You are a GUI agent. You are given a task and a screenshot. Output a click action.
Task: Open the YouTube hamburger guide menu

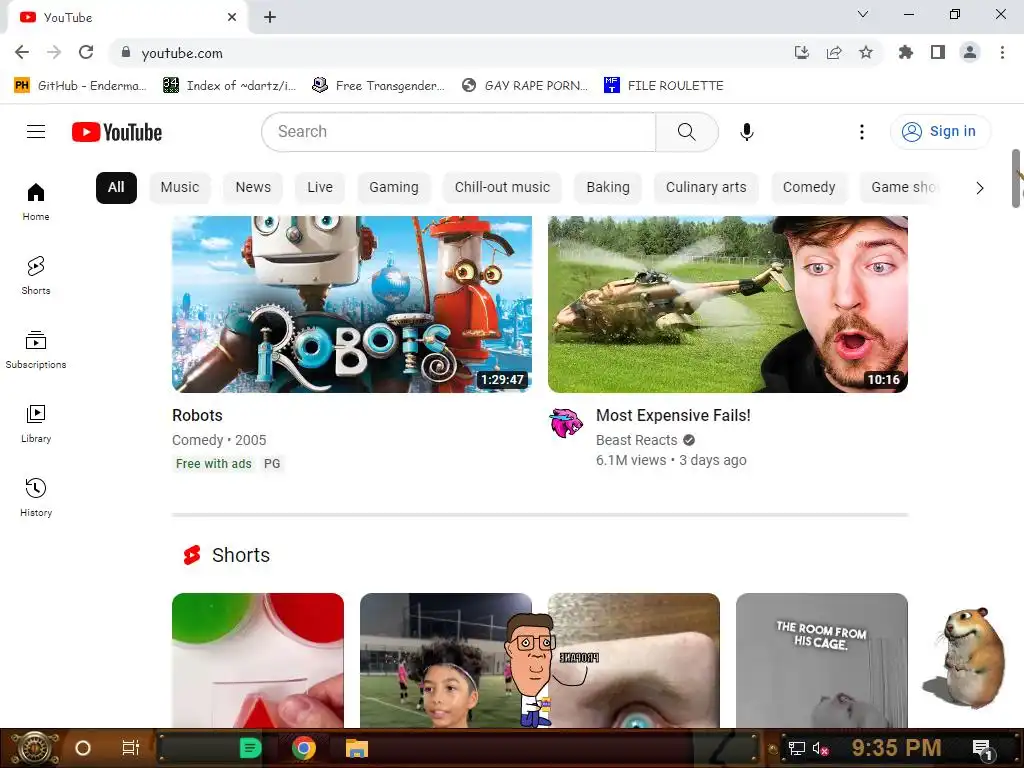36,132
